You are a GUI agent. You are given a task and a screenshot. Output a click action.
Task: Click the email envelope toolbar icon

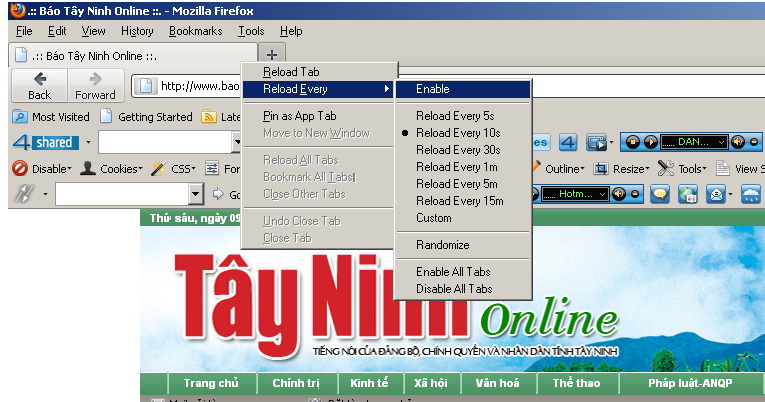click(x=716, y=194)
